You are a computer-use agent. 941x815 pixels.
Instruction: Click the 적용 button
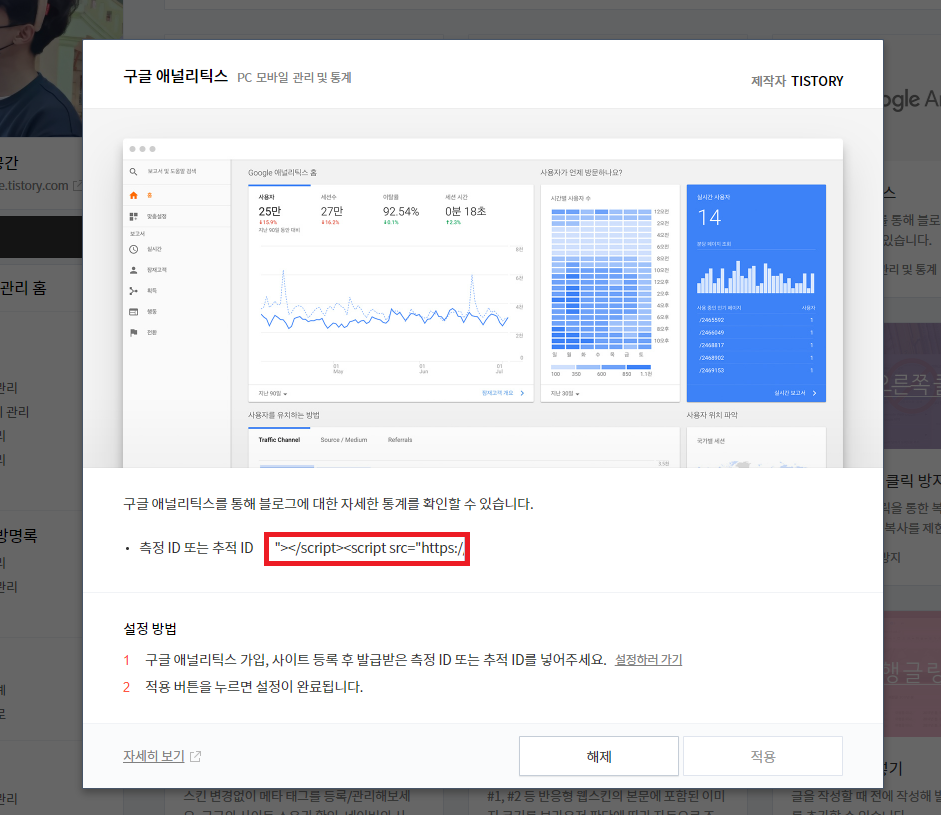tap(763, 756)
